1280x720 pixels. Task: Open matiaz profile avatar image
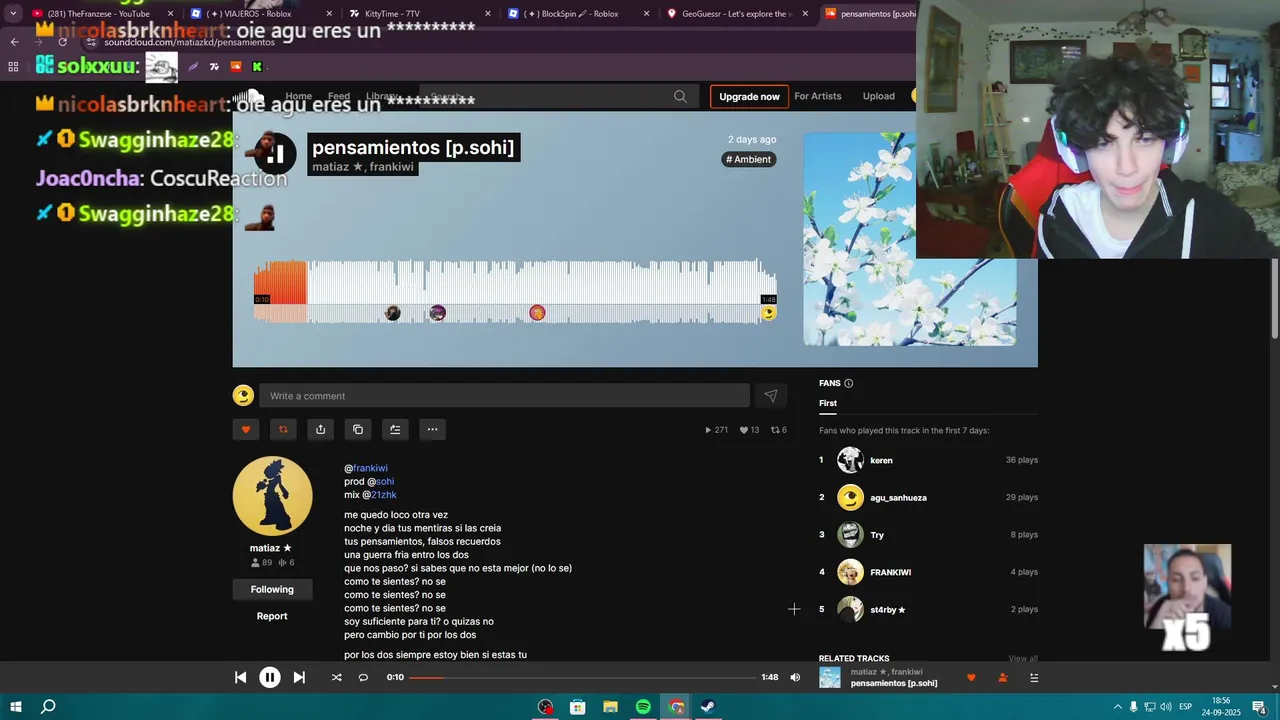[x=272, y=496]
